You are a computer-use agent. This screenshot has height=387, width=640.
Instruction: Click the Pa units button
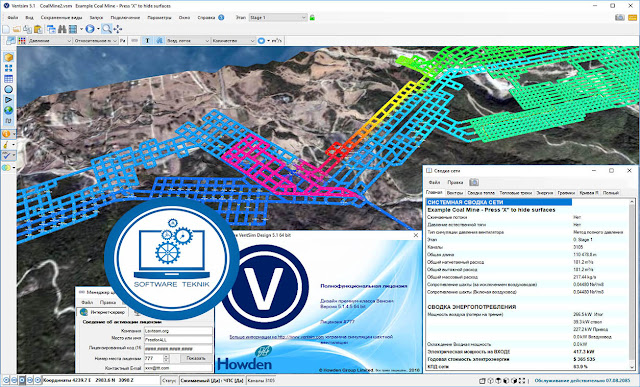coord(123,40)
